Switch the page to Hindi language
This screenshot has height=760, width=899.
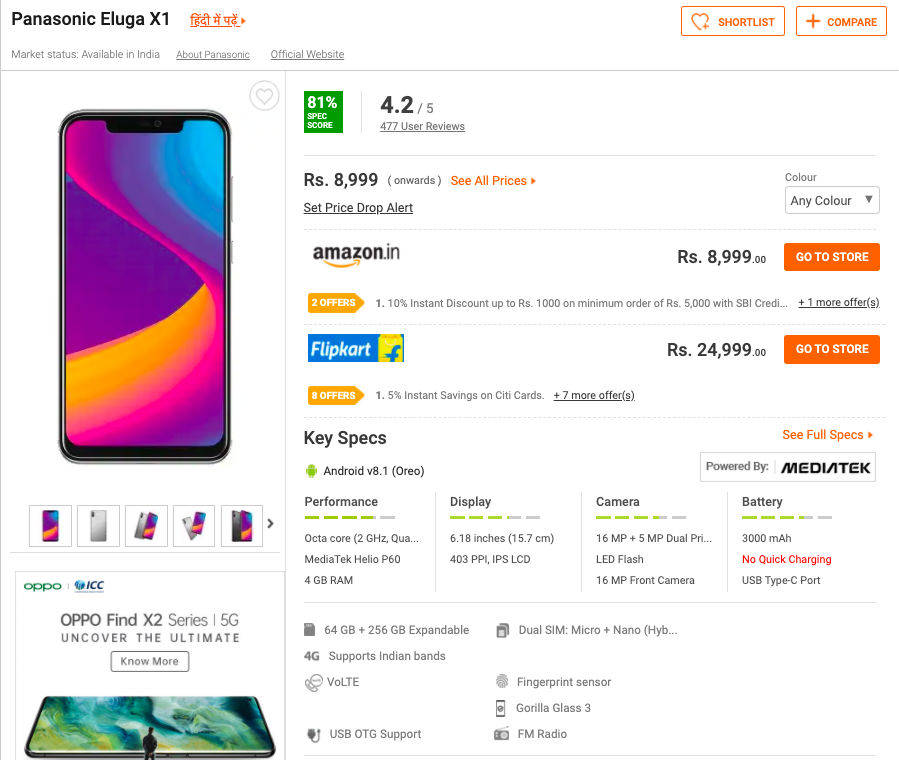pyautogui.click(x=217, y=20)
